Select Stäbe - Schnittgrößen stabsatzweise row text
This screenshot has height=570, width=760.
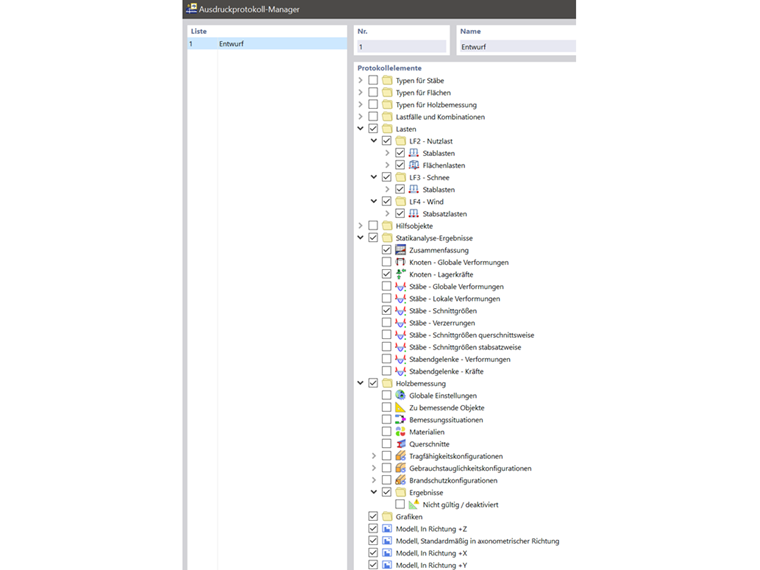coord(465,347)
